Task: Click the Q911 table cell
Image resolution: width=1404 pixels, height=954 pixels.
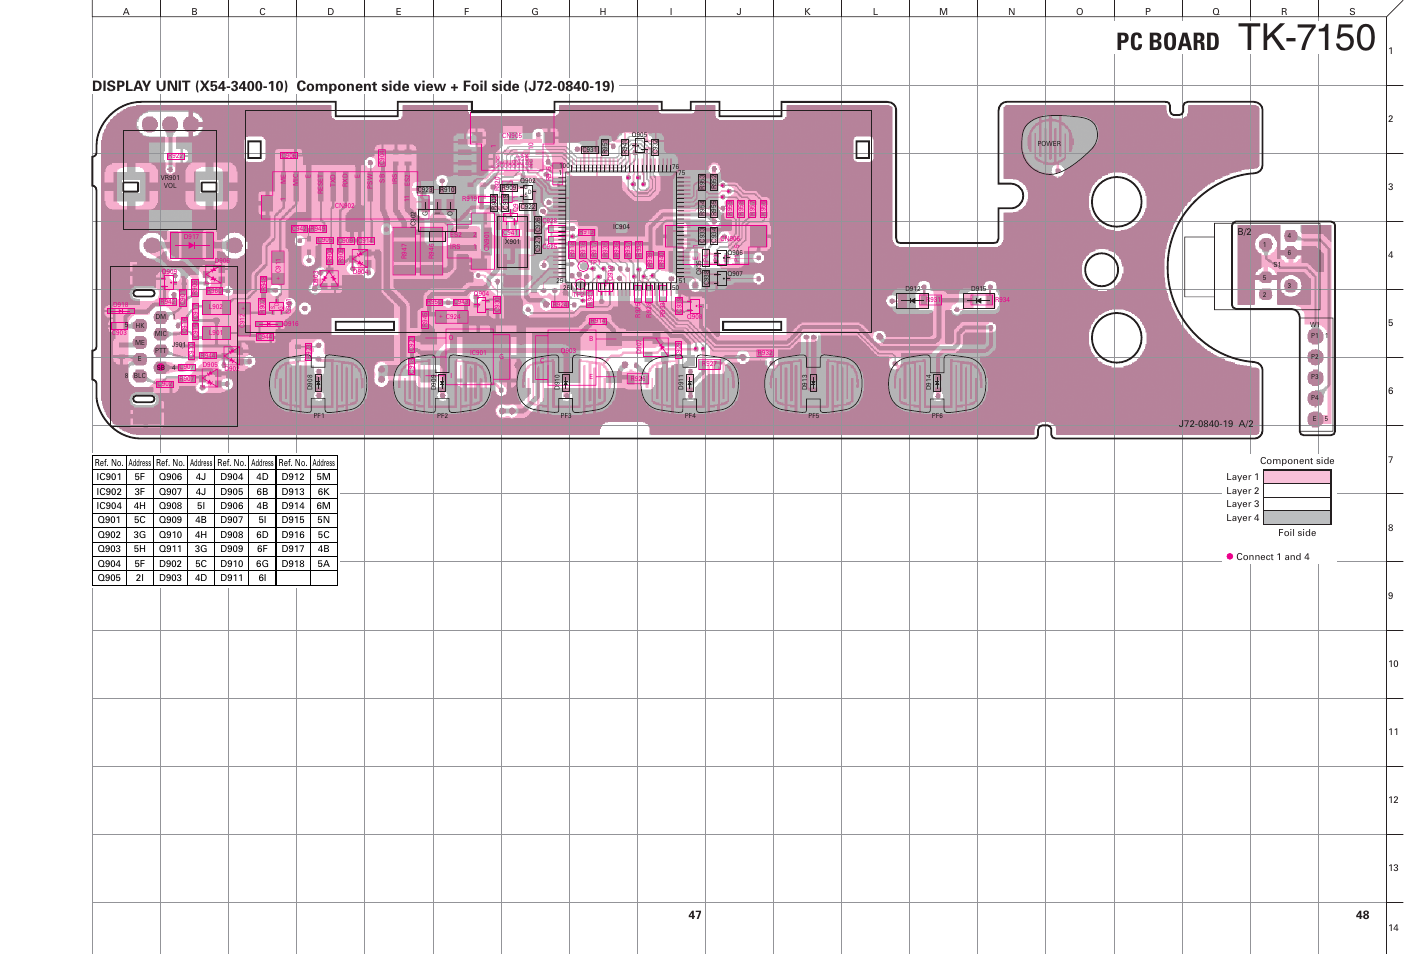Action: pos(171,549)
